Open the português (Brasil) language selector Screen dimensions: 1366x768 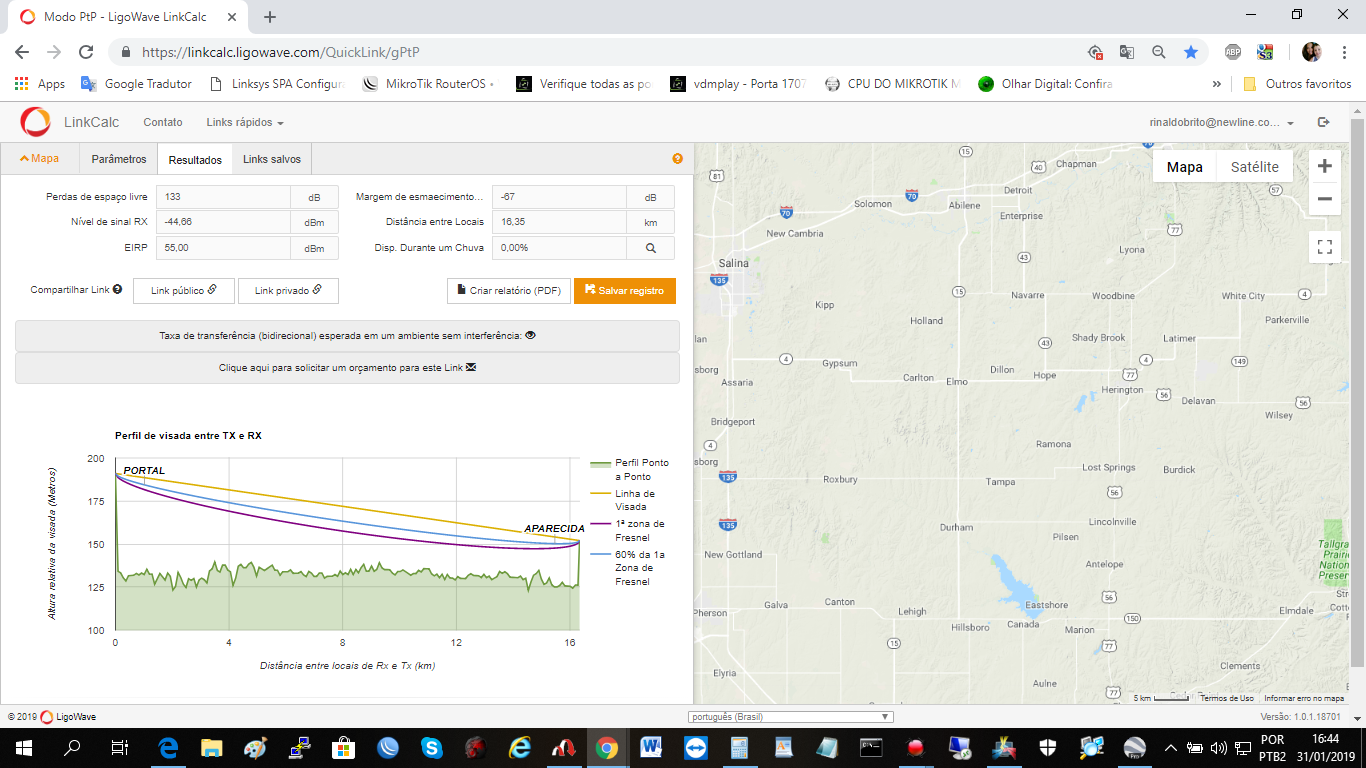[790, 717]
